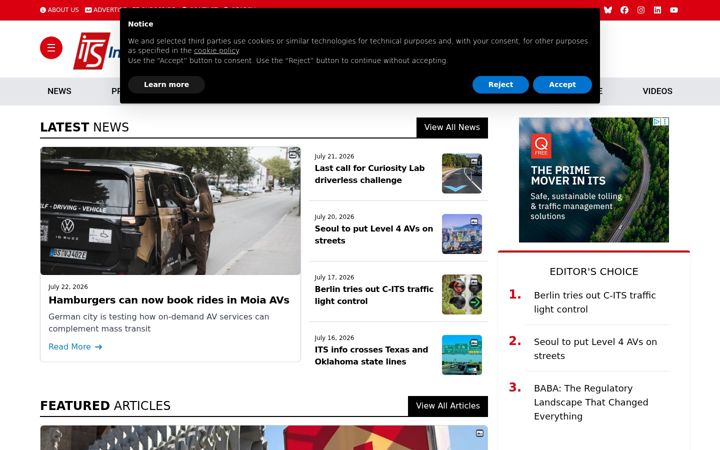Click the ITS International logo
The height and width of the screenshot is (450, 720).
click(96, 51)
